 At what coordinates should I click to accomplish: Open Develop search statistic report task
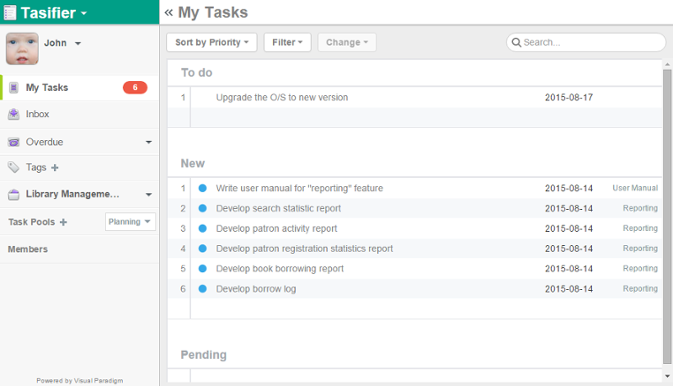click(278, 208)
